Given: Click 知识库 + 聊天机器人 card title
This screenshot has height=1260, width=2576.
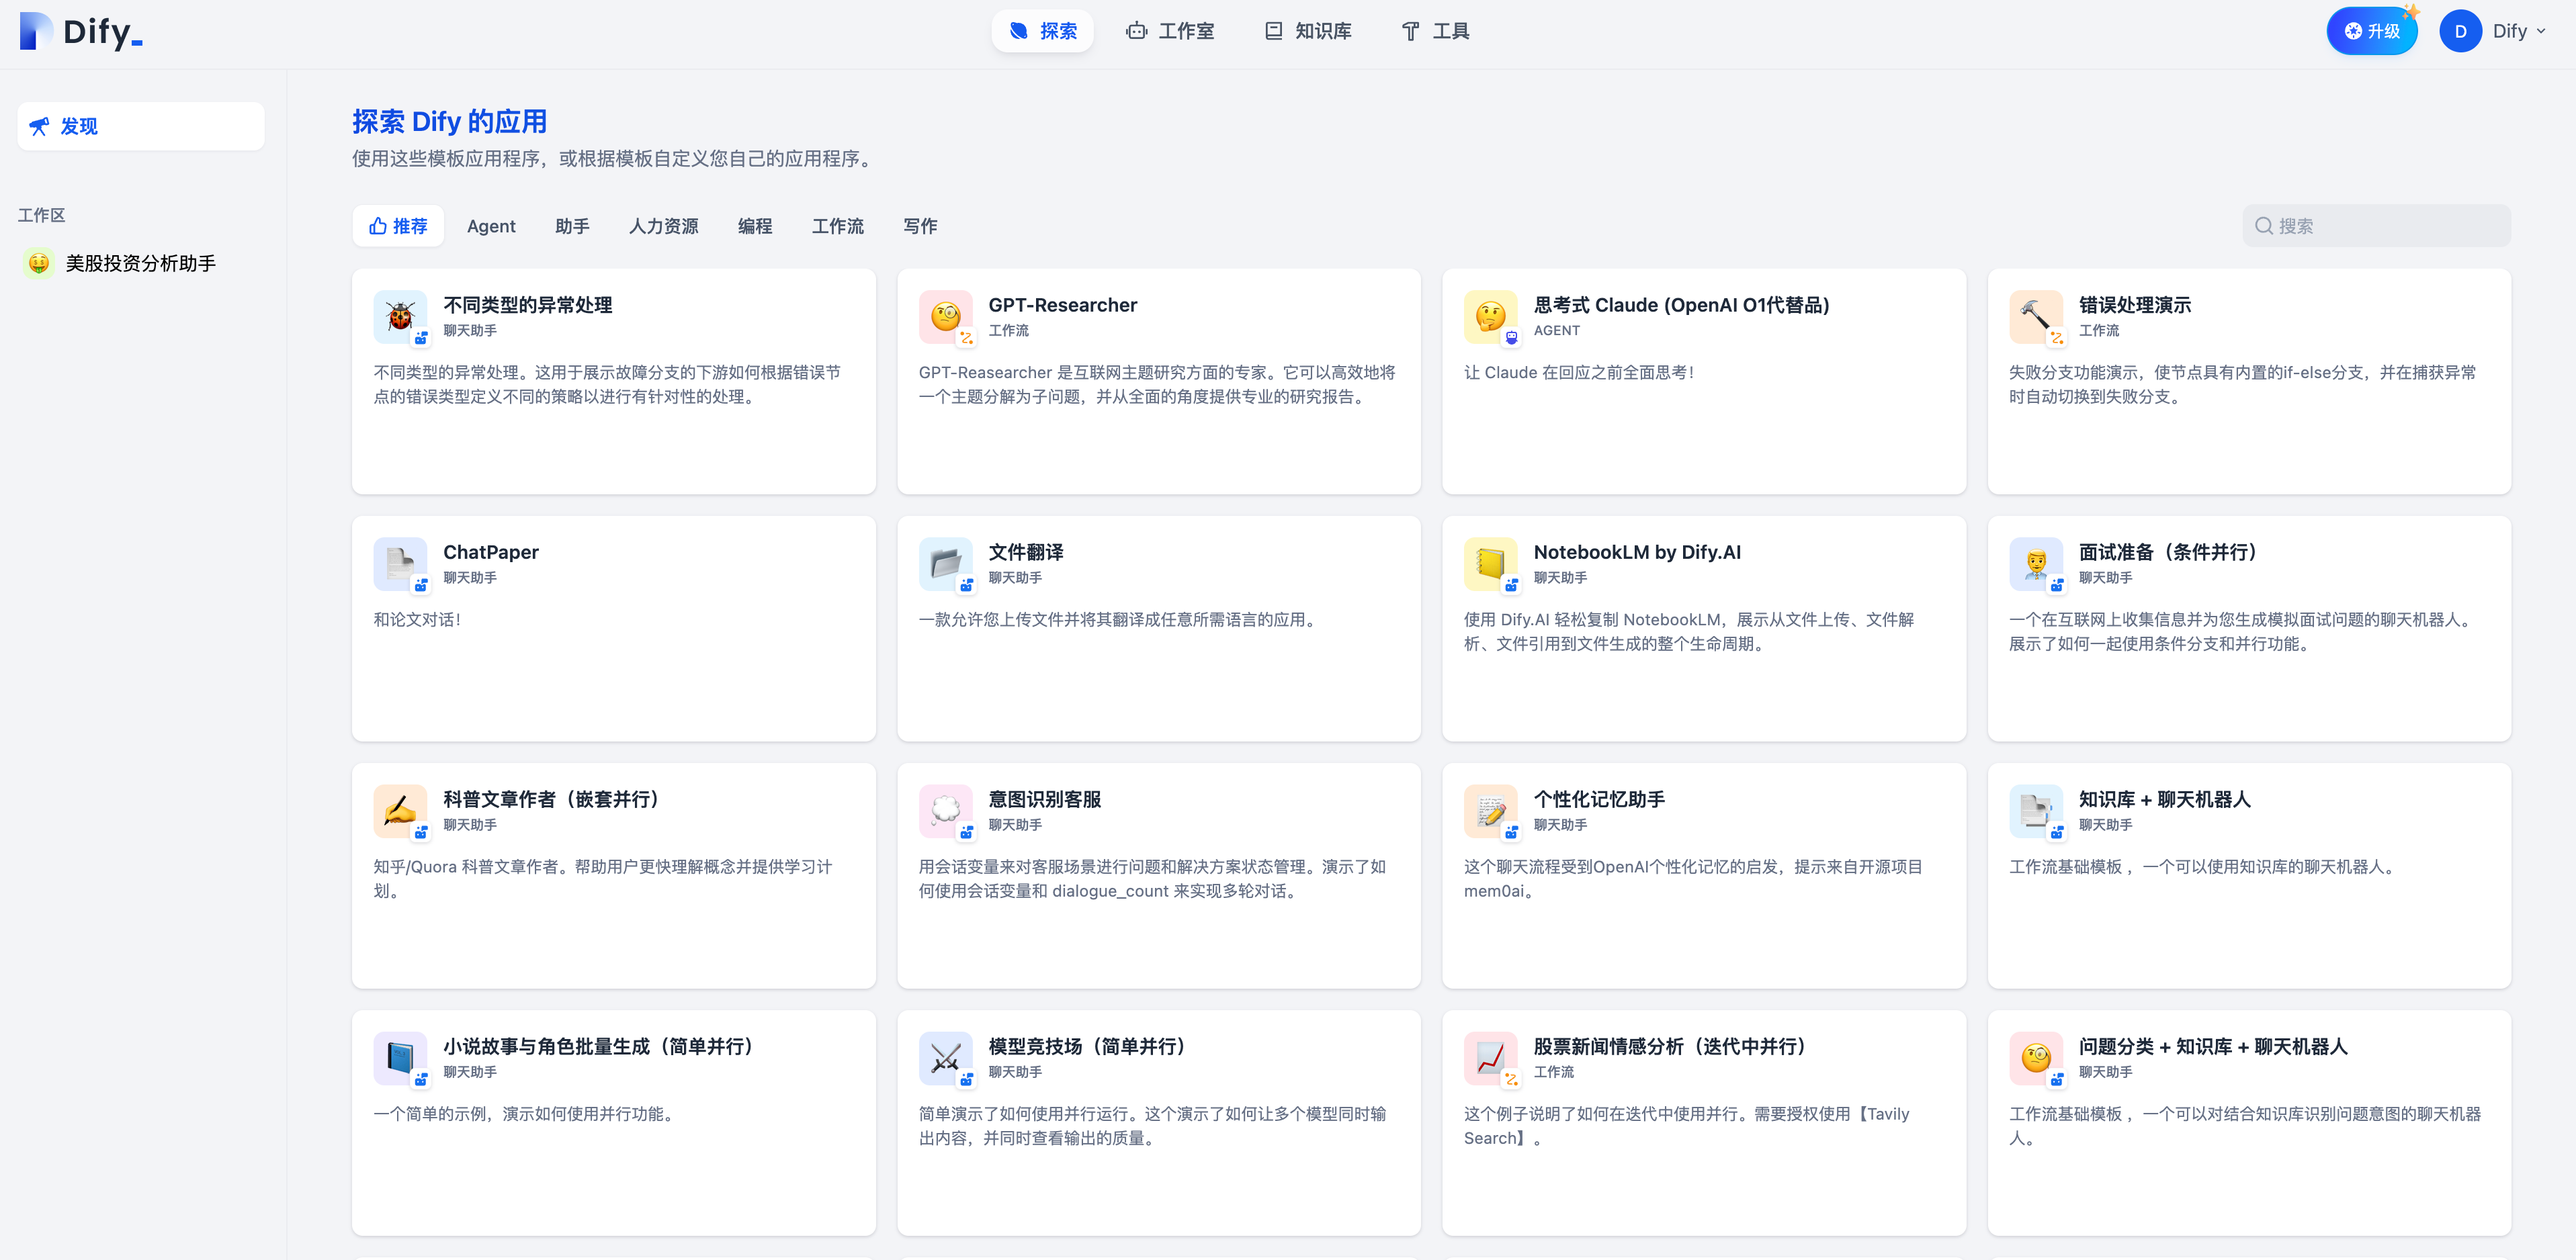Looking at the screenshot, I should coord(2164,799).
